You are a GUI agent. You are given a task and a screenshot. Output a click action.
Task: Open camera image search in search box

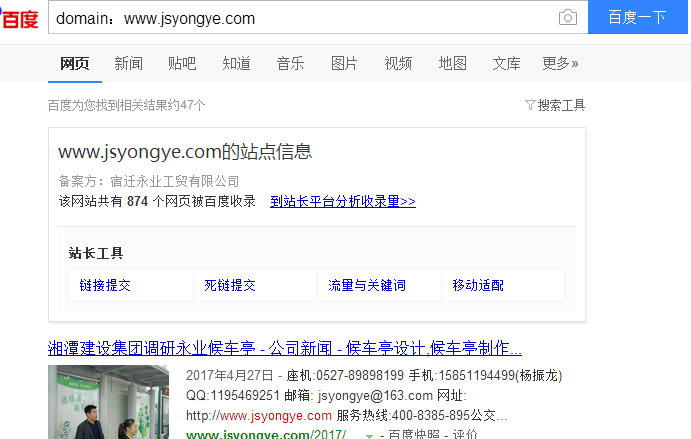coord(567,18)
